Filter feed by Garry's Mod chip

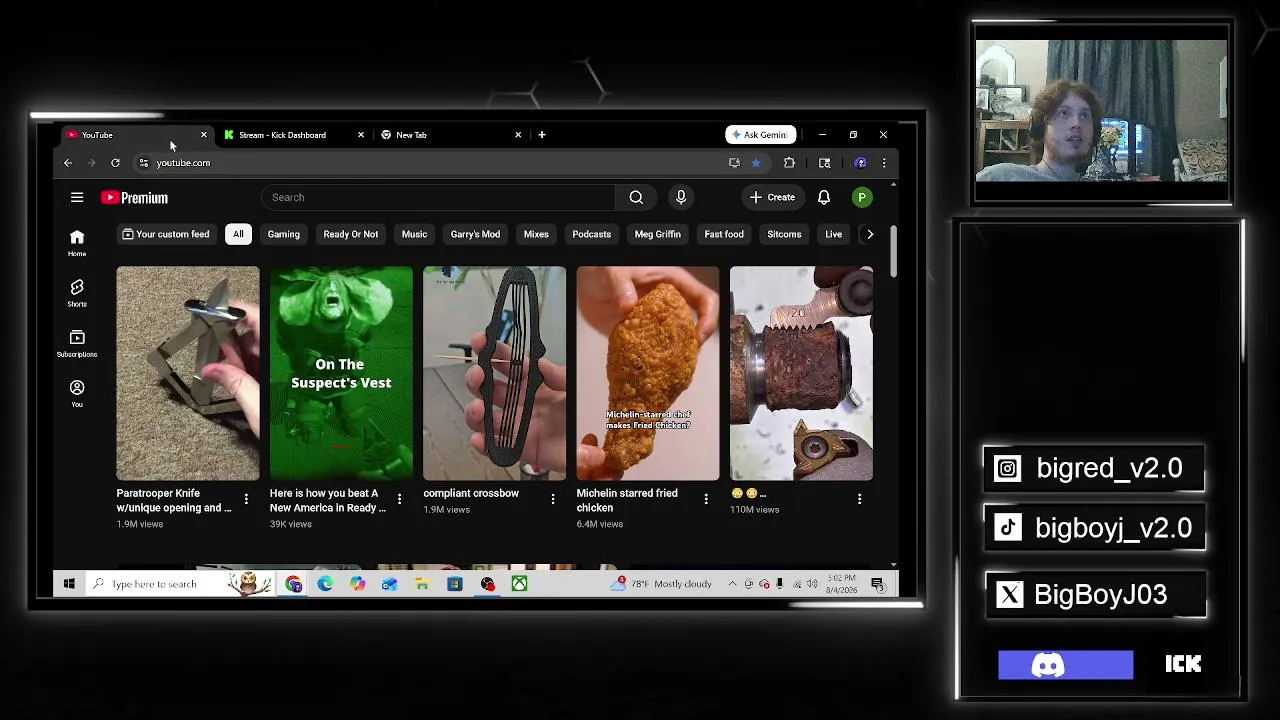tap(475, 234)
